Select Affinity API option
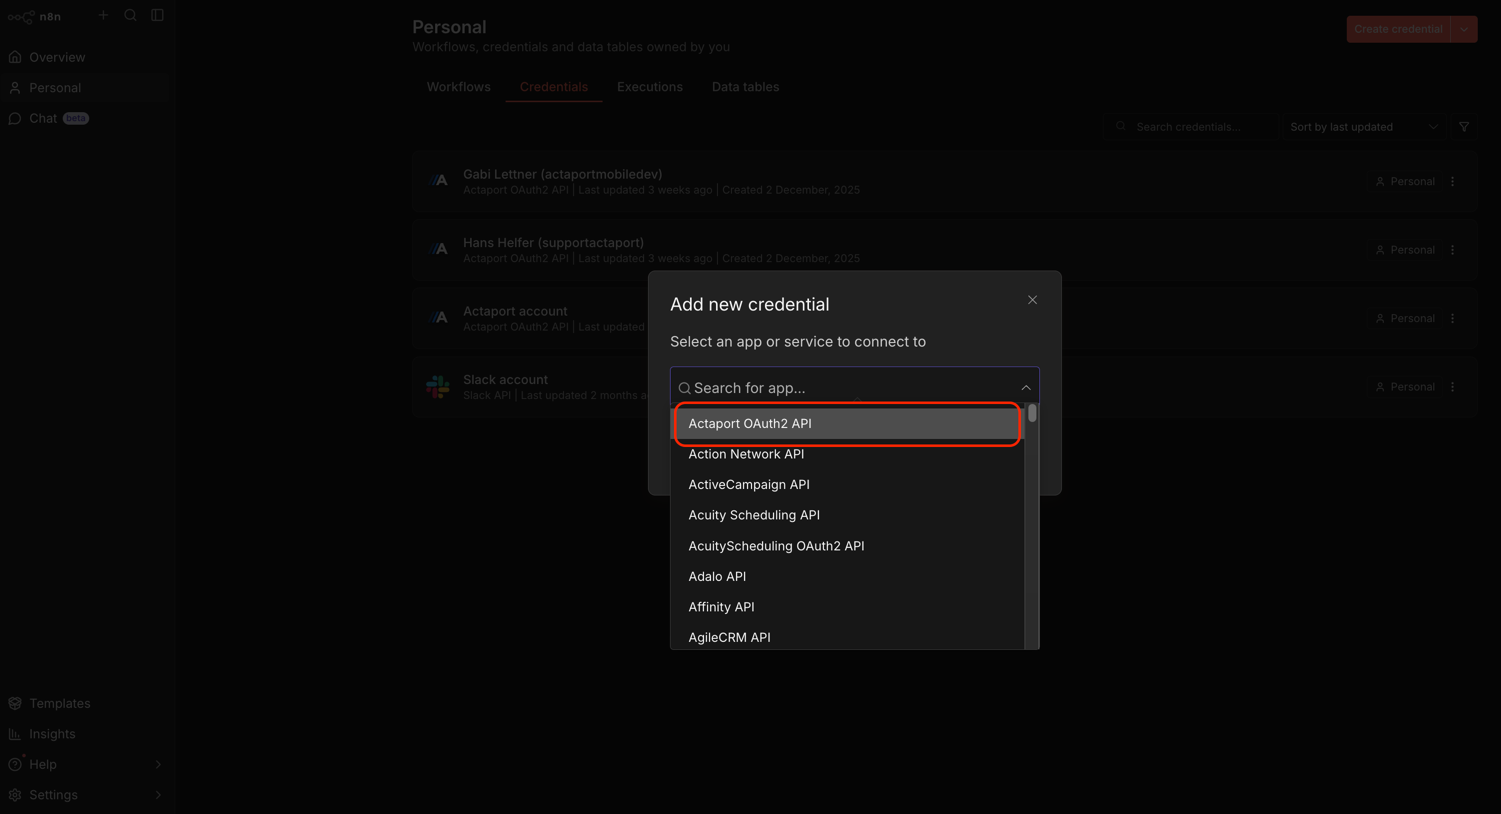 click(x=847, y=607)
